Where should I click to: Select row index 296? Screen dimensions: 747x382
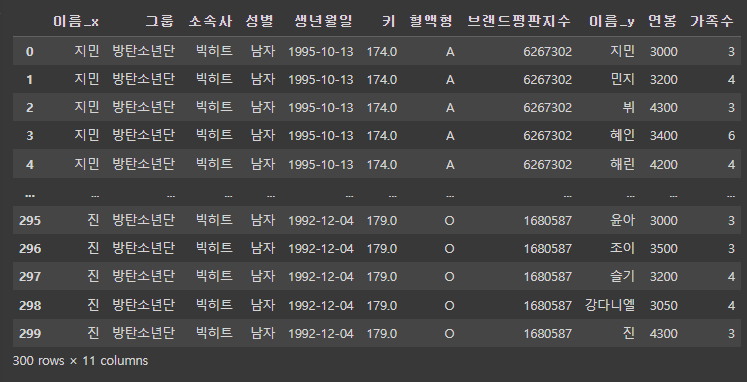pyautogui.click(x=30, y=249)
